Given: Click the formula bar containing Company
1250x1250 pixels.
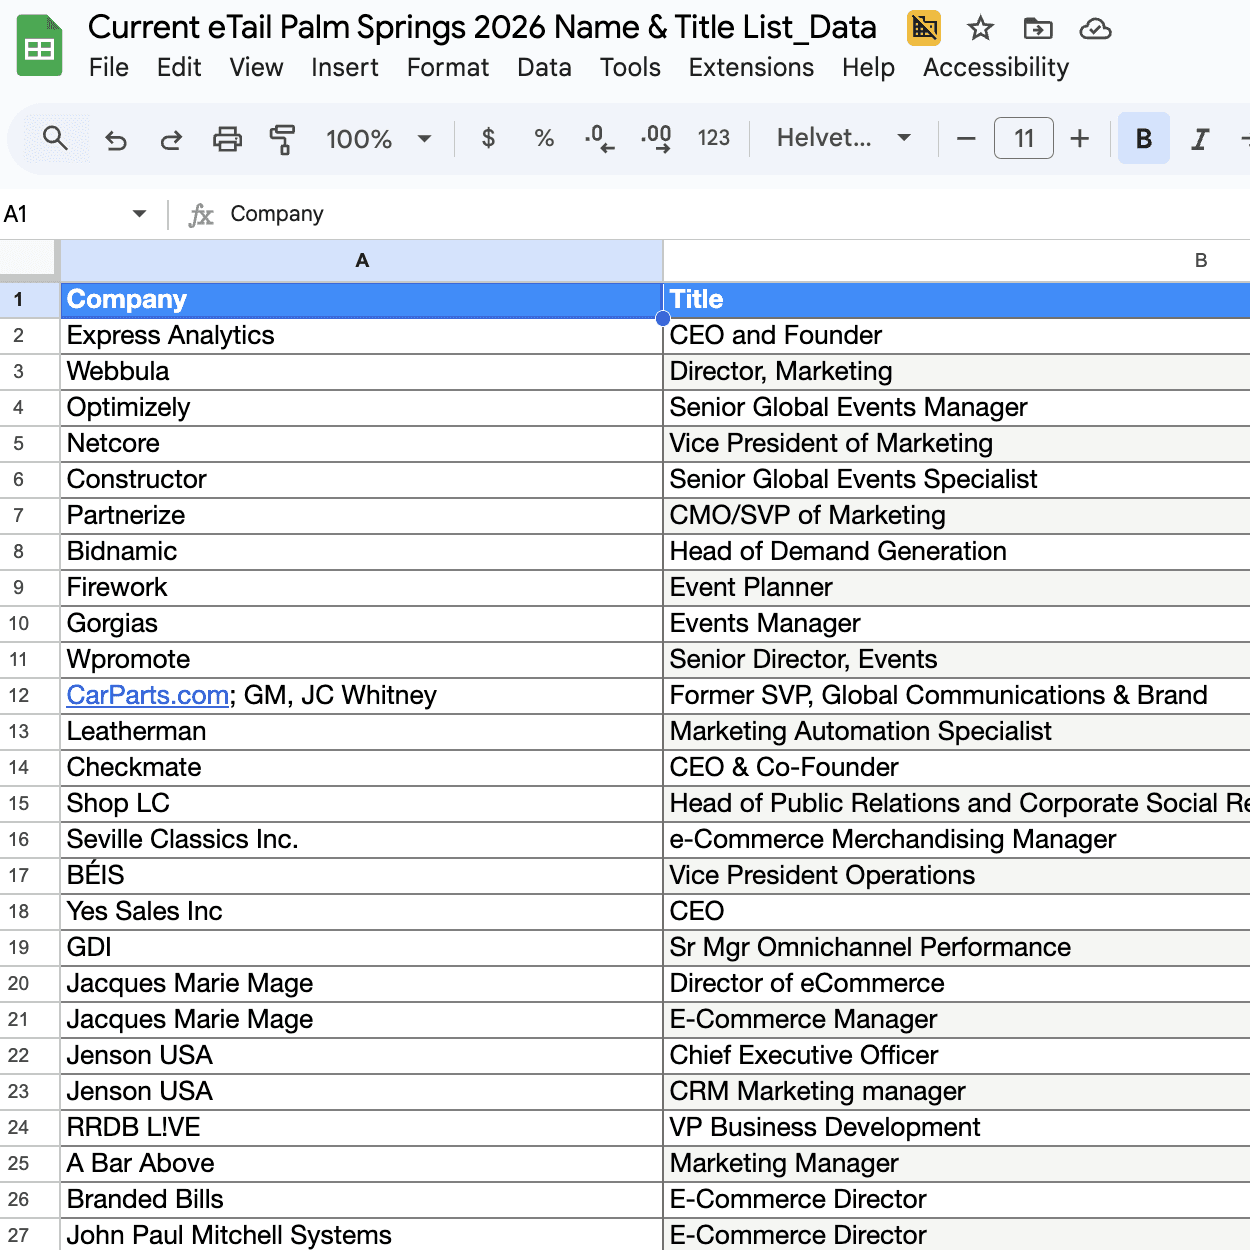Looking at the screenshot, I should pos(735,214).
